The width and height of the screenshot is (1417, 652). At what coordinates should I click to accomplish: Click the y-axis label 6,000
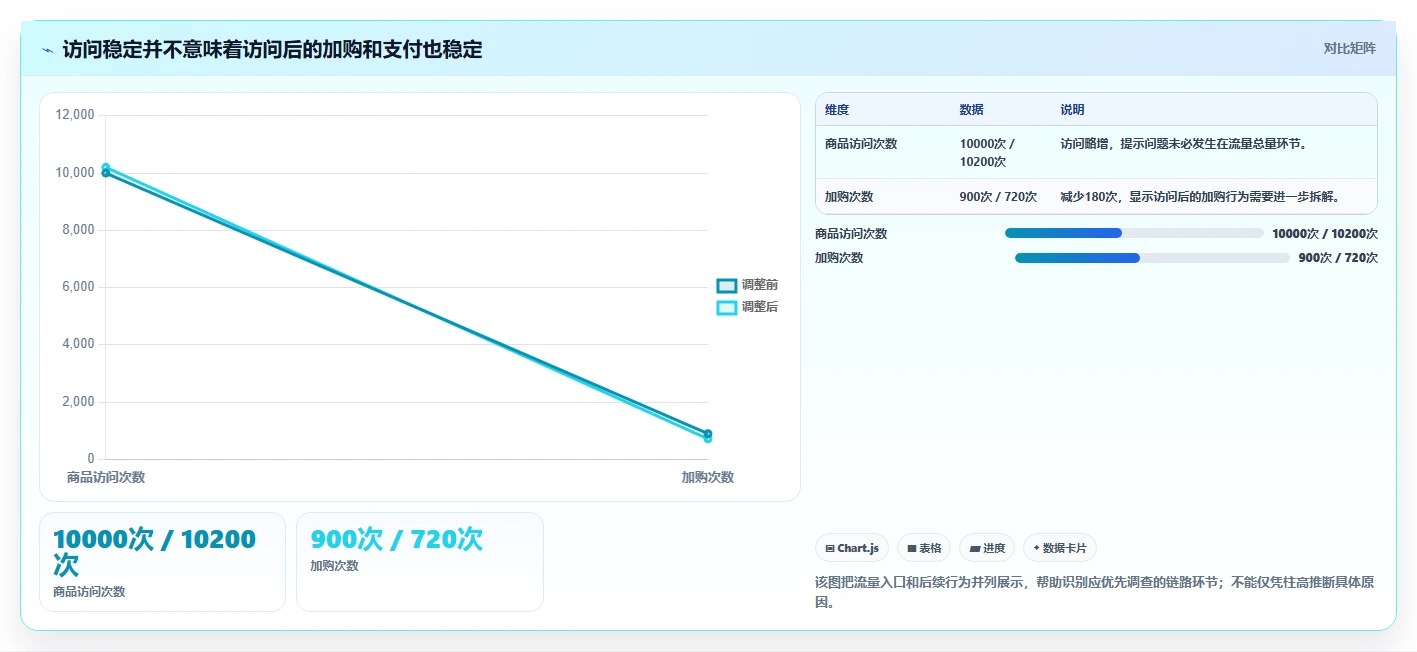coord(78,287)
